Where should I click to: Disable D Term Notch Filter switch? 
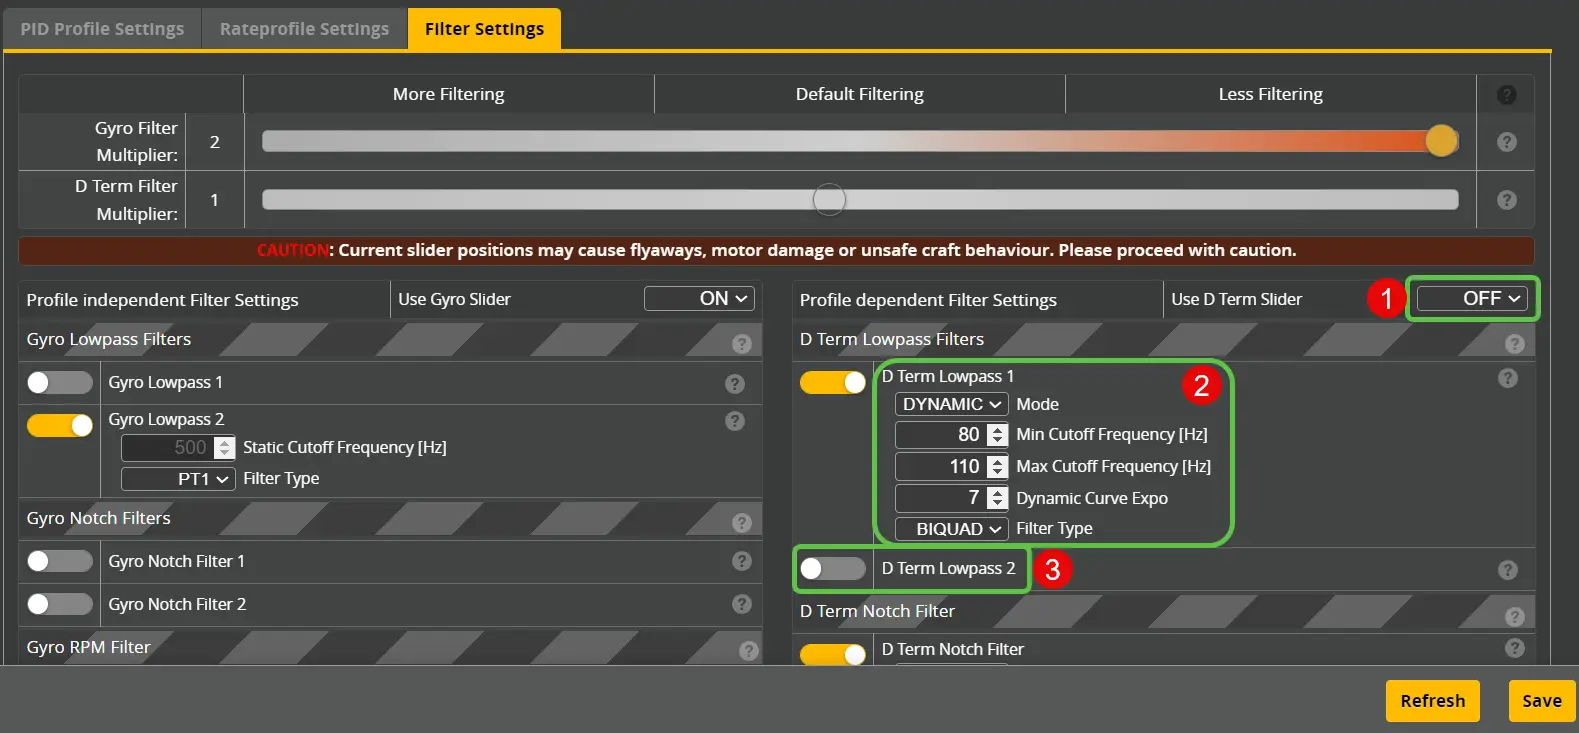(x=833, y=654)
